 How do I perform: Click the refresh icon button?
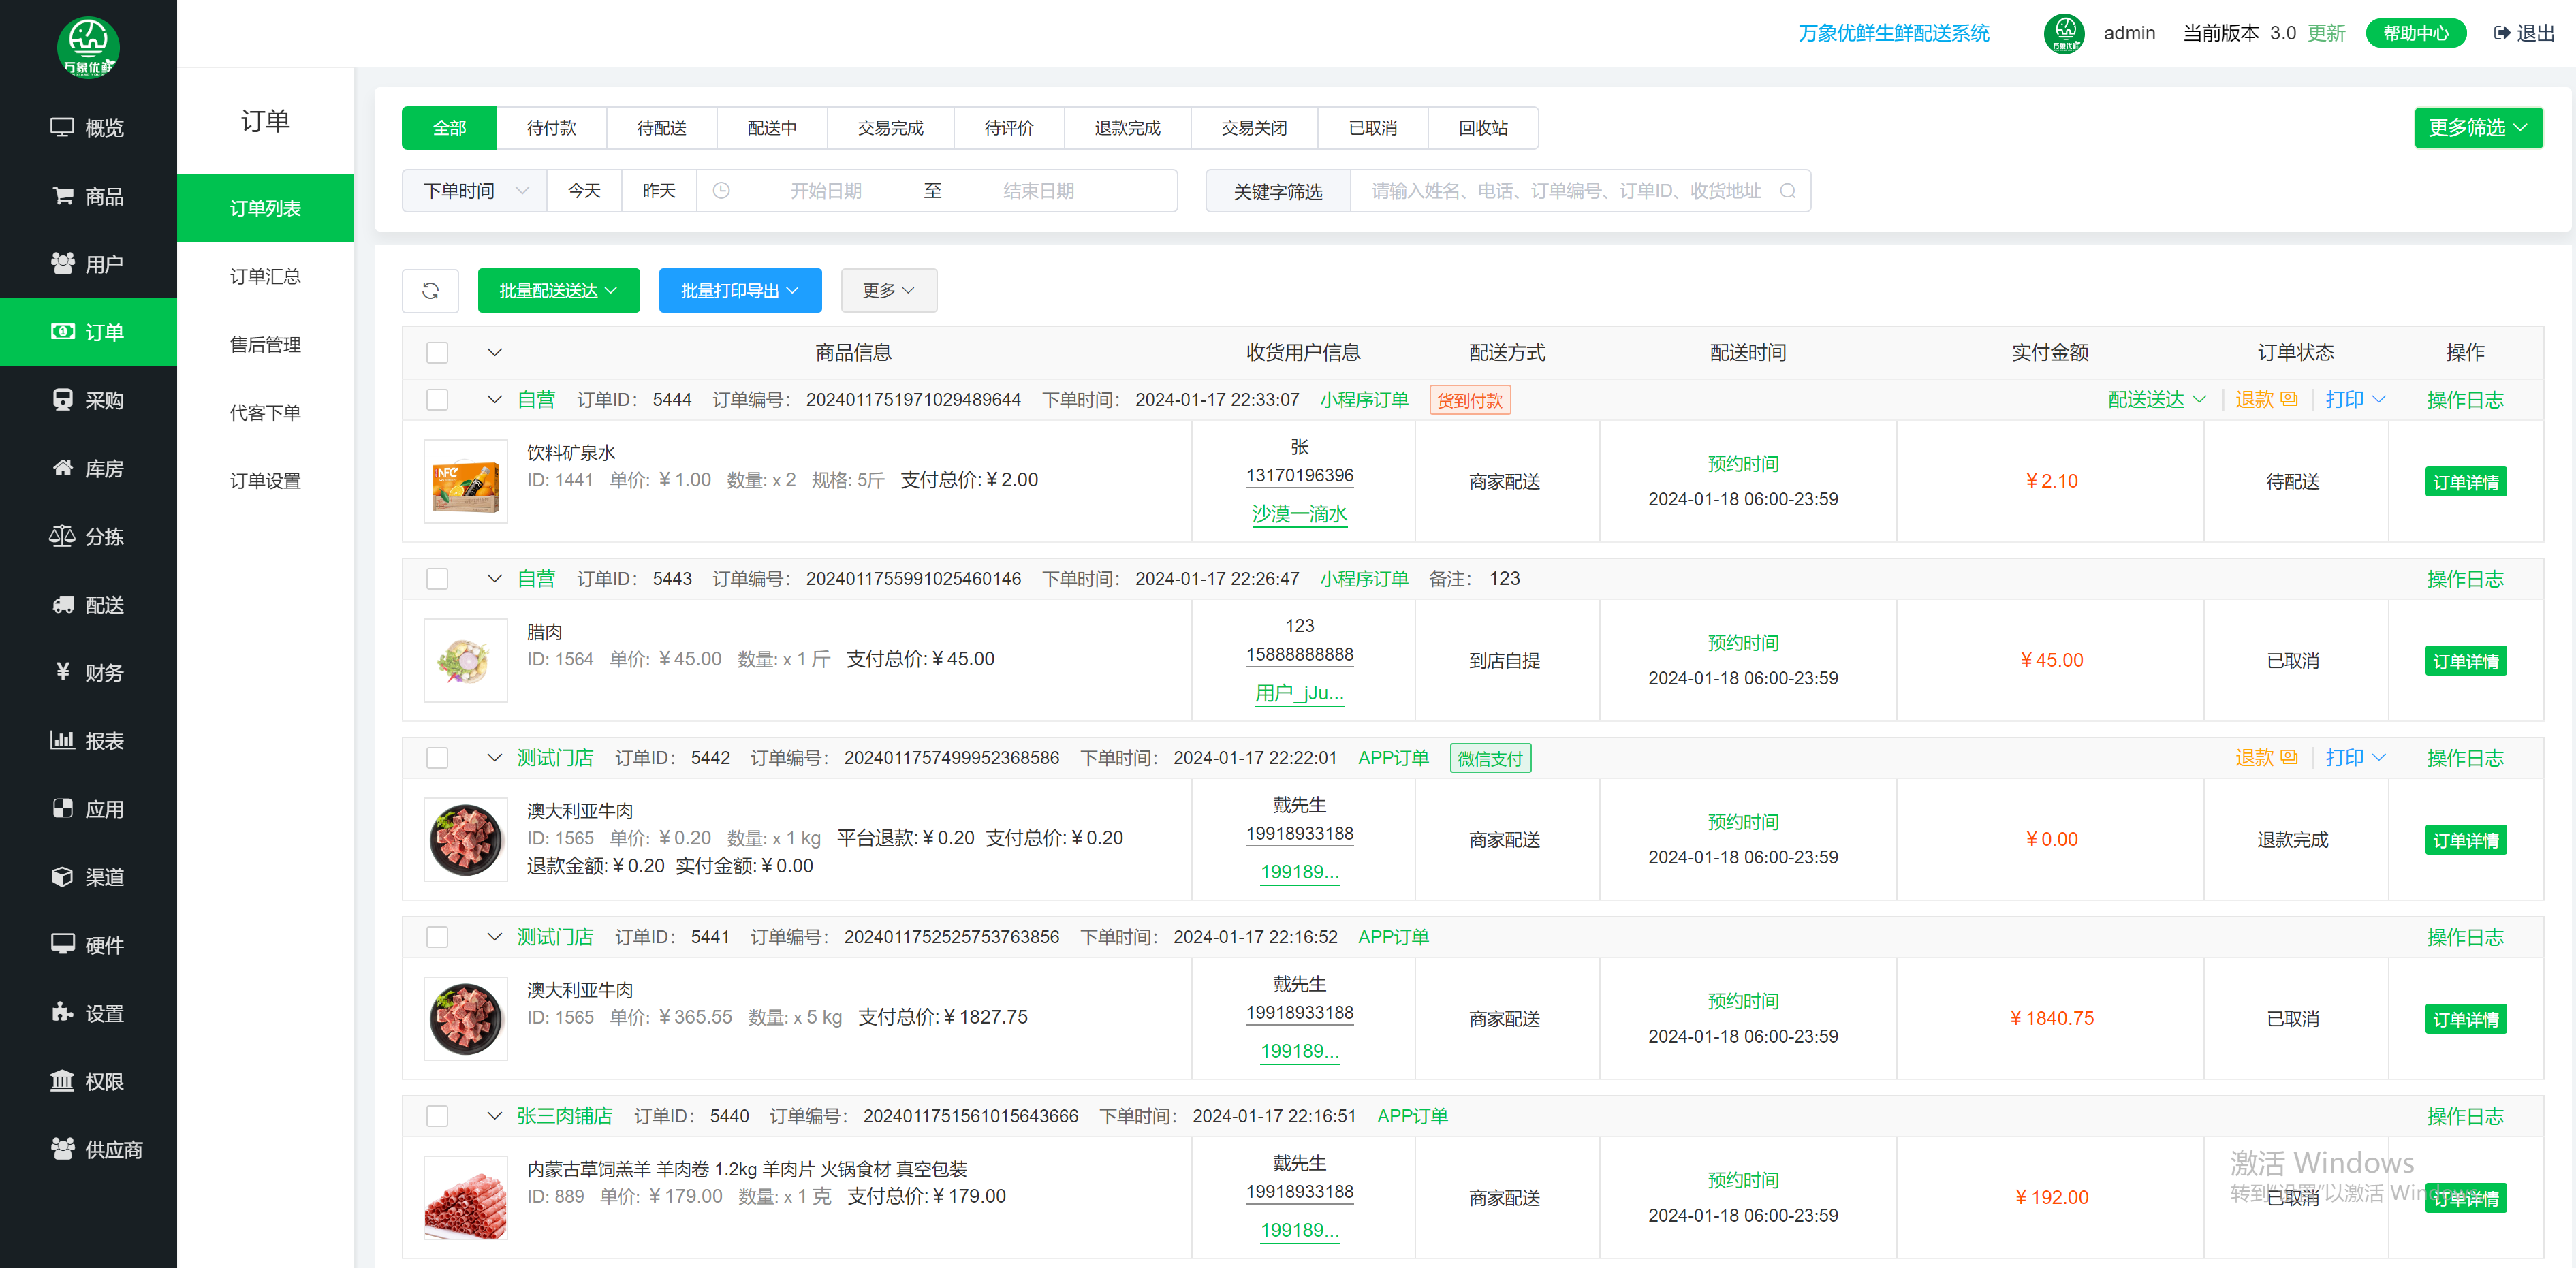430,290
